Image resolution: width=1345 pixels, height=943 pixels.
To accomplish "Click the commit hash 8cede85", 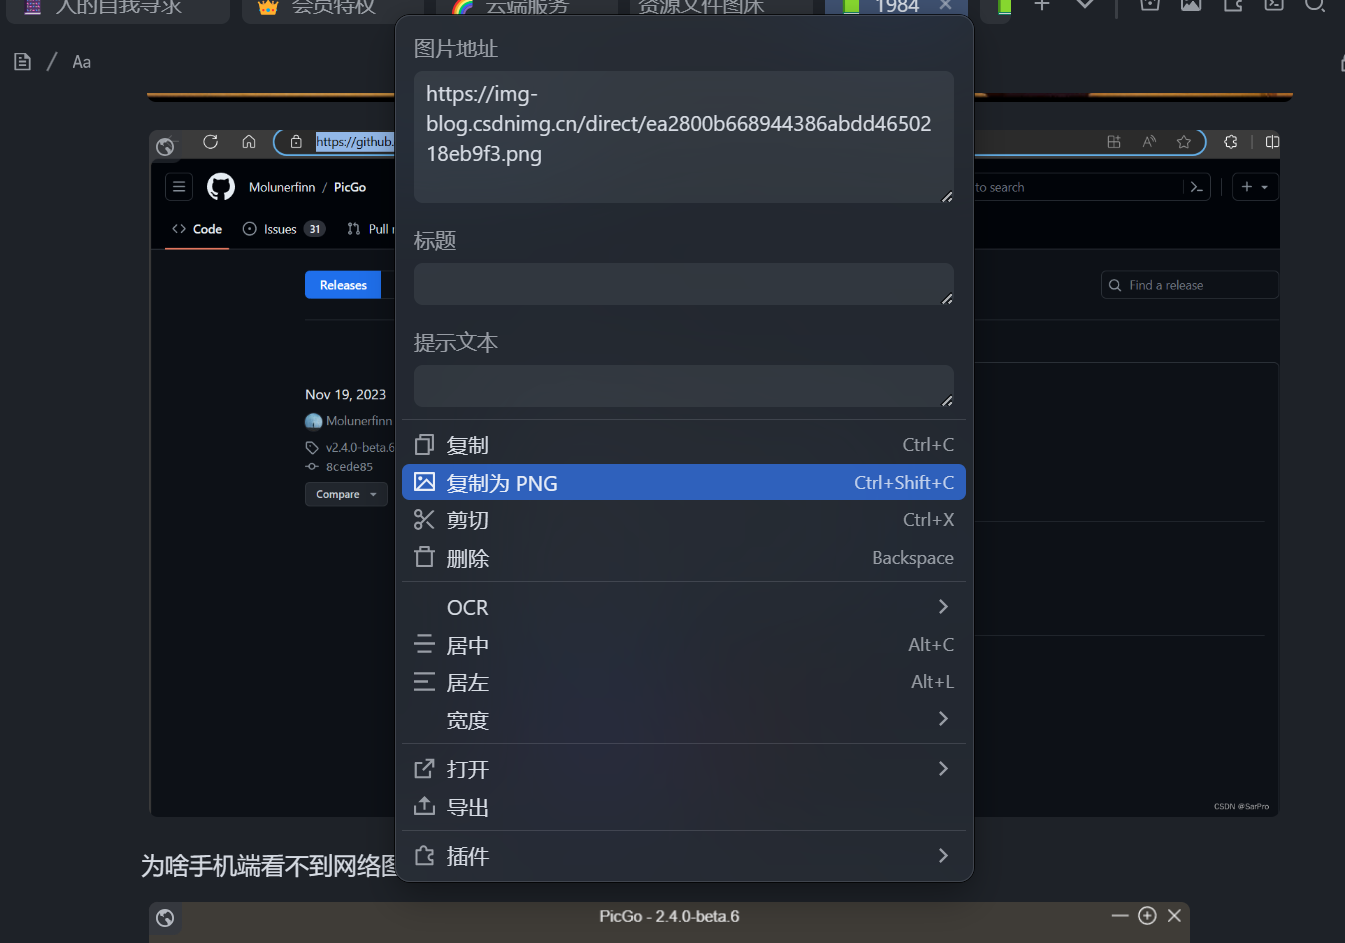I will tap(349, 467).
